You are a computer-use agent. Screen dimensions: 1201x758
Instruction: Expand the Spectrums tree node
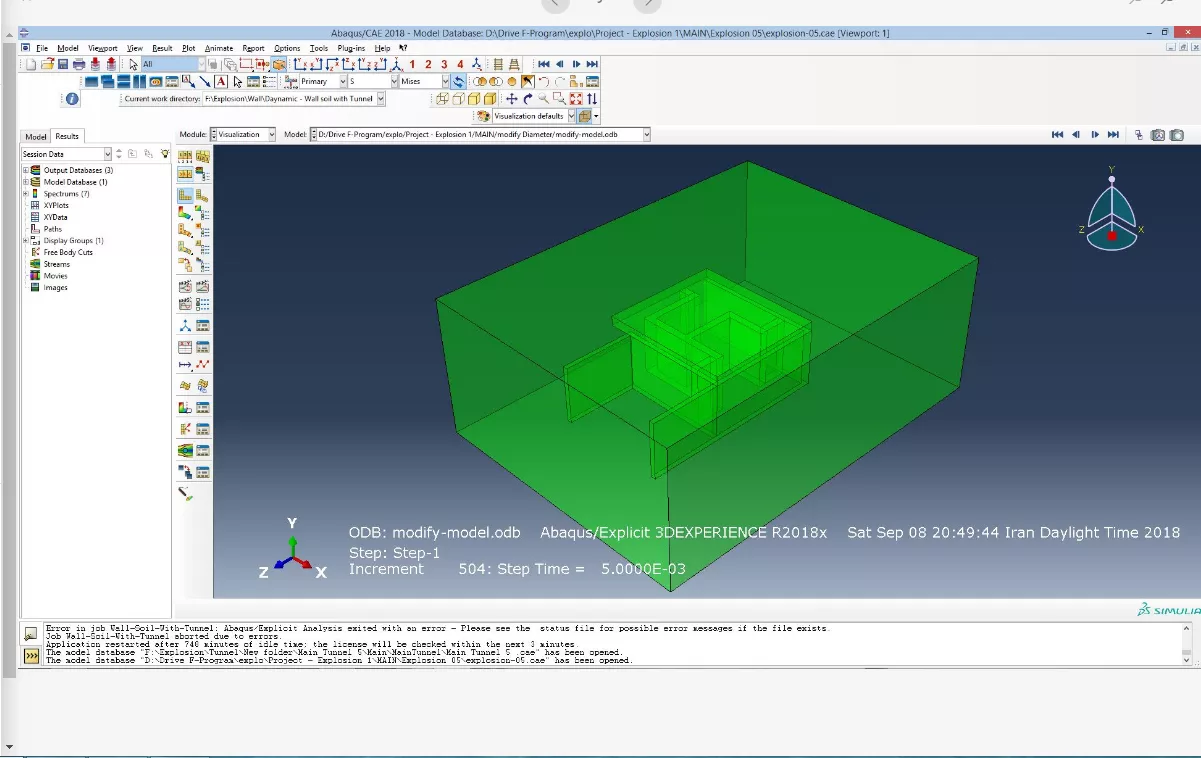[x=26, y=194]
